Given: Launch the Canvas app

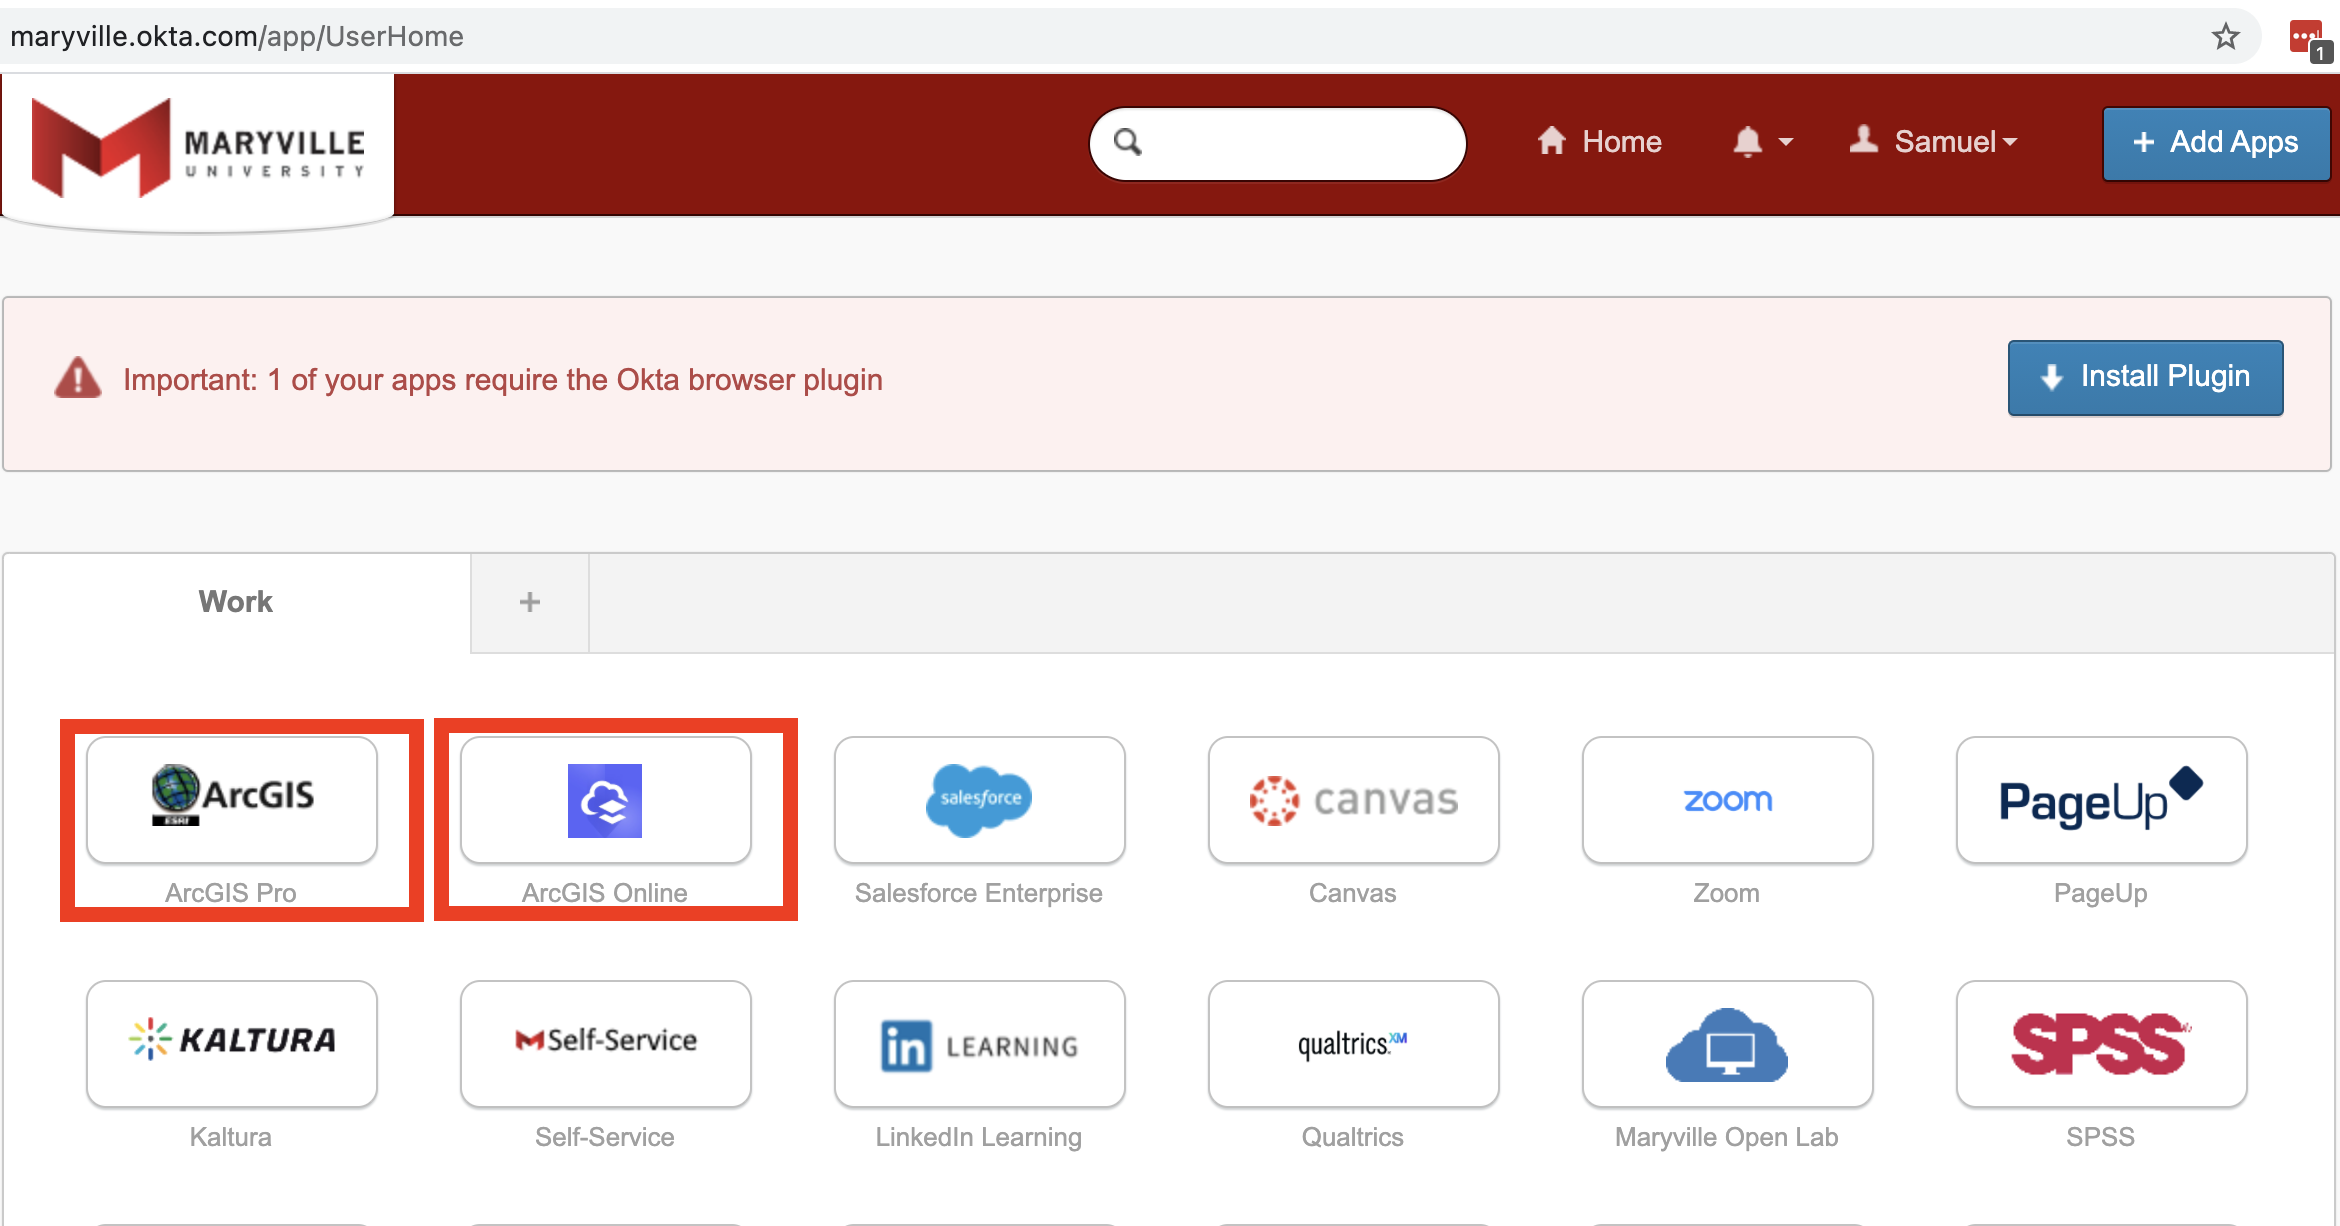Looking at the screenshot, I should point(1354,800).
